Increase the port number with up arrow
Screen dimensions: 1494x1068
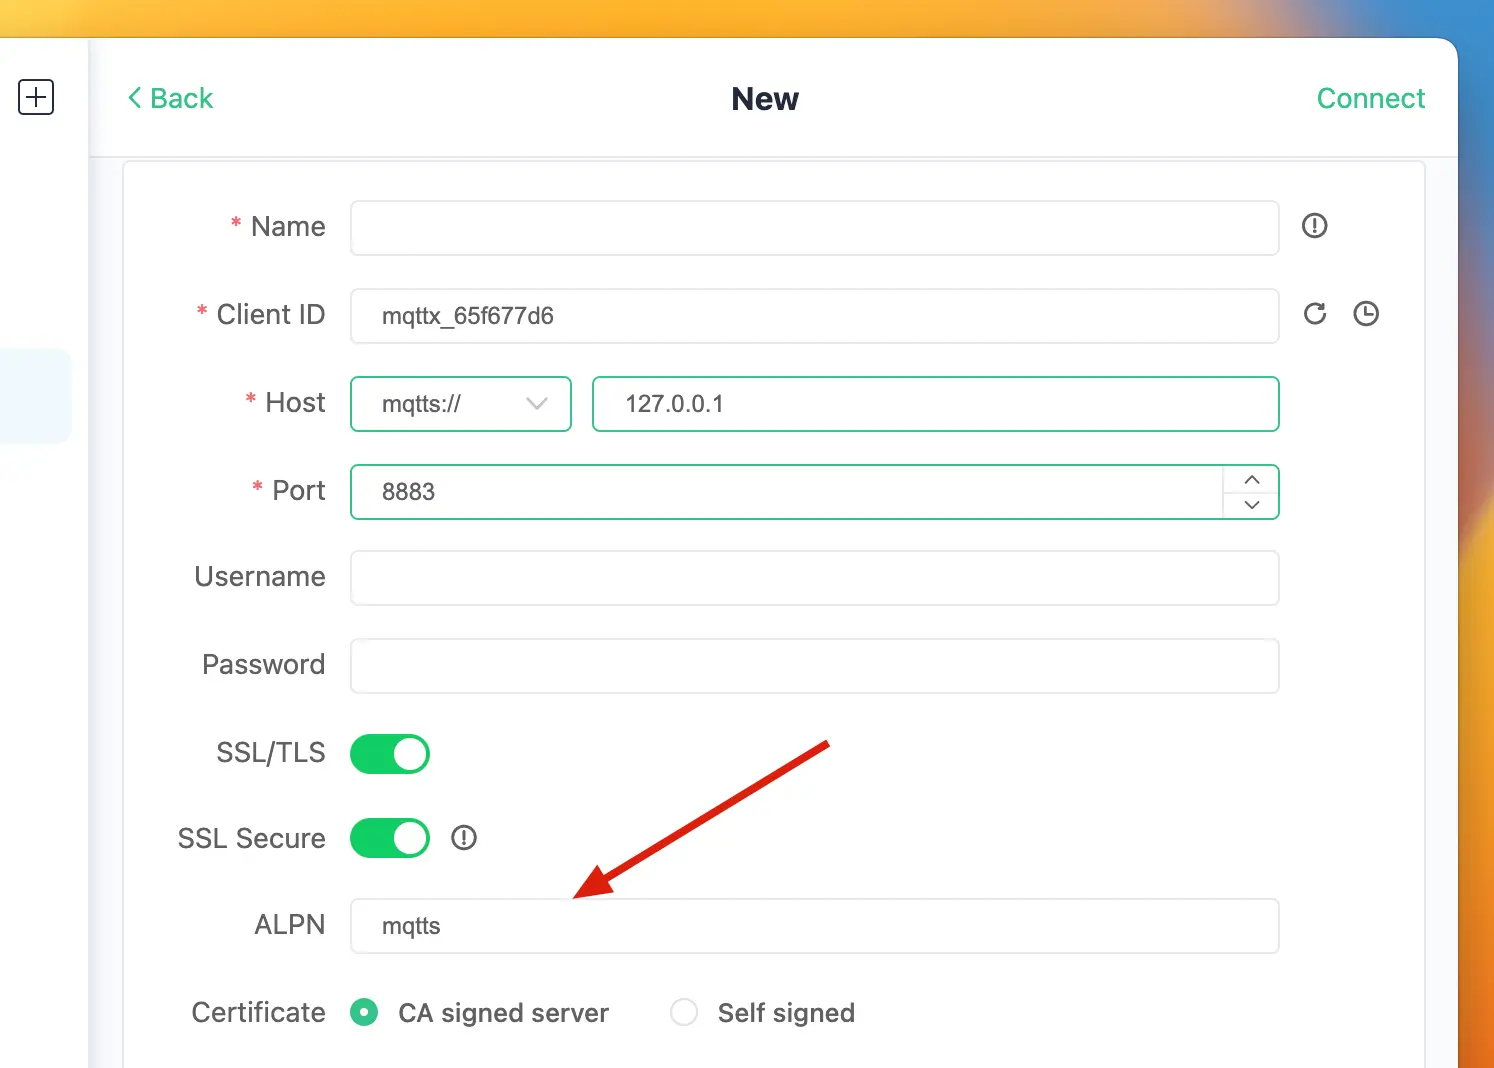coord(1251,480)
